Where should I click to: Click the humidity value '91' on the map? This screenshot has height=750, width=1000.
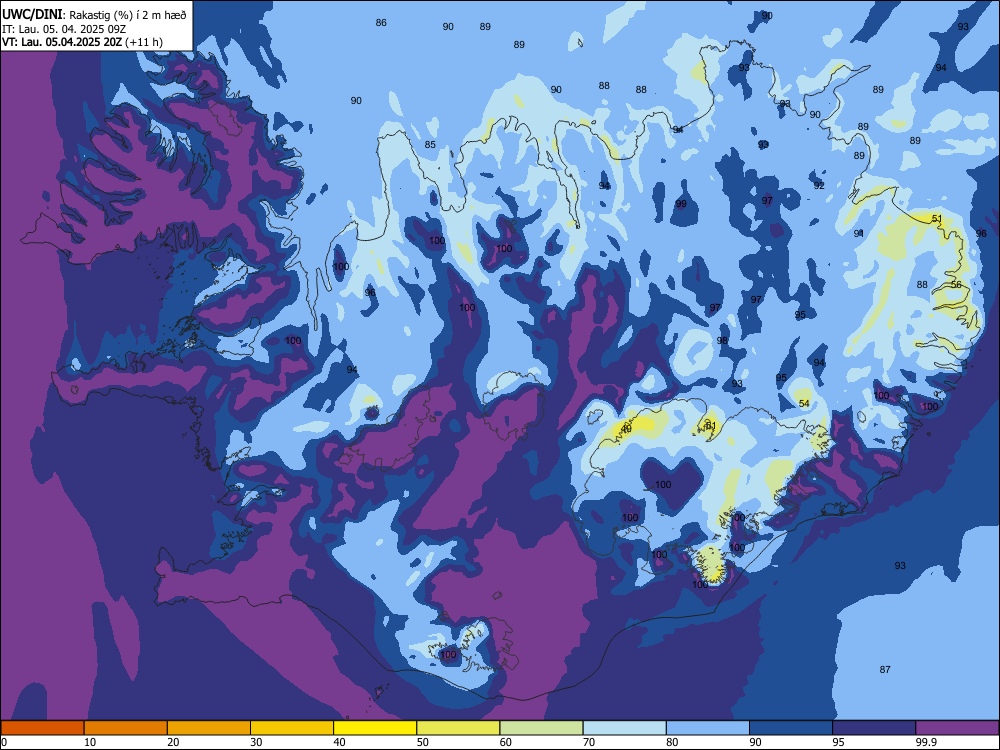(x=859, y=233)
